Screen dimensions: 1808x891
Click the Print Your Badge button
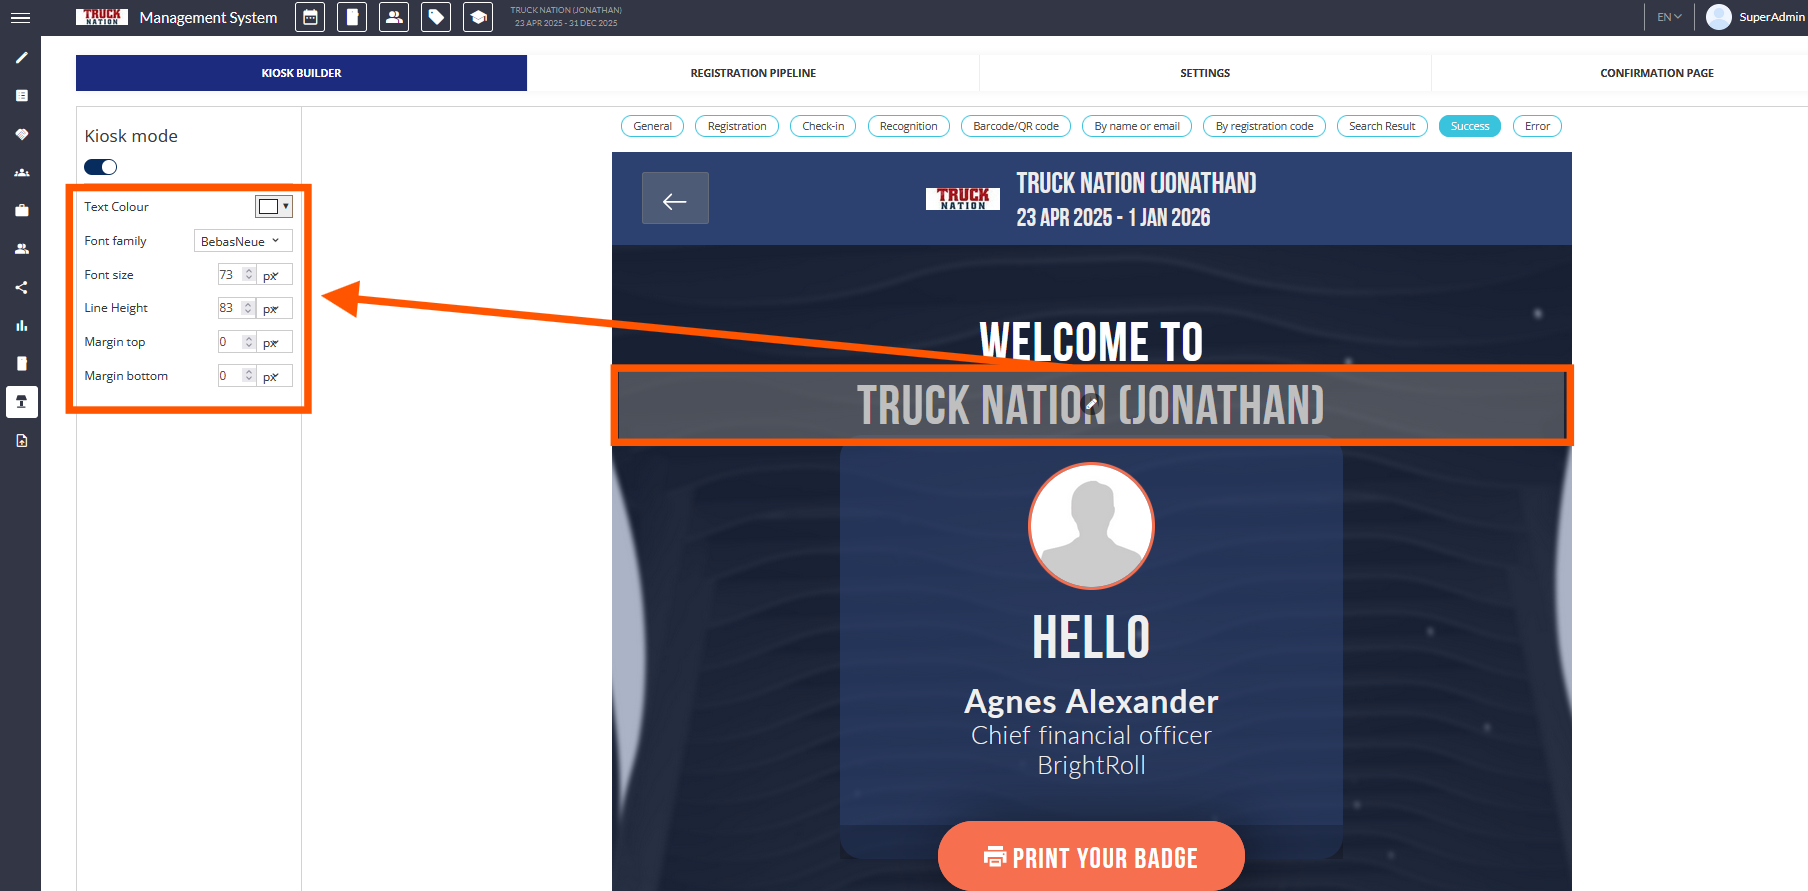pyautogui.click(x=1091, y=857)
